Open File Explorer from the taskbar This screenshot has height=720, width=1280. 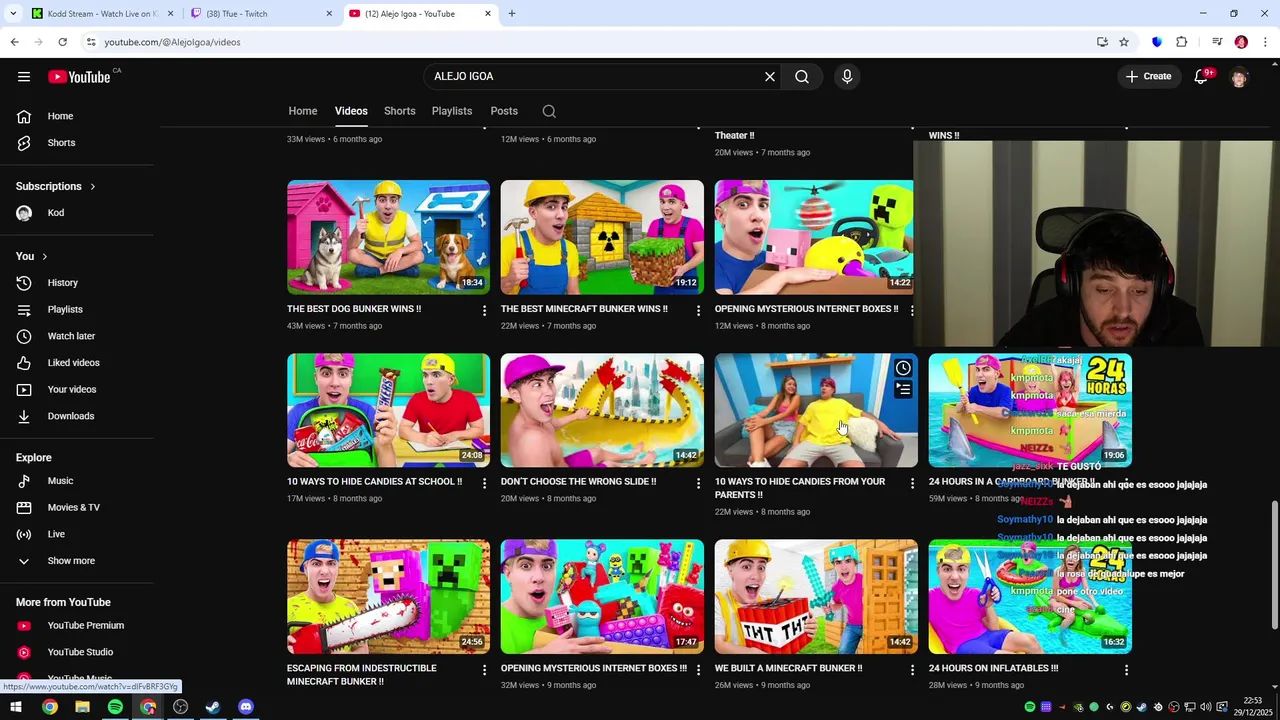(82, 707)
